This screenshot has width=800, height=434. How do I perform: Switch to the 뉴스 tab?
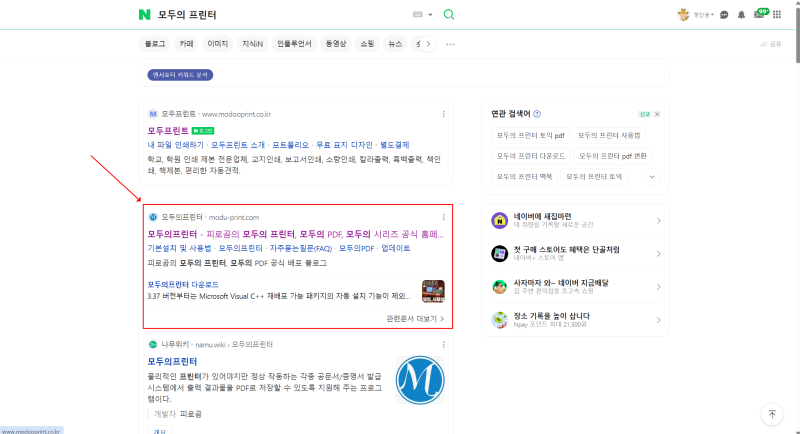point(395,44)
